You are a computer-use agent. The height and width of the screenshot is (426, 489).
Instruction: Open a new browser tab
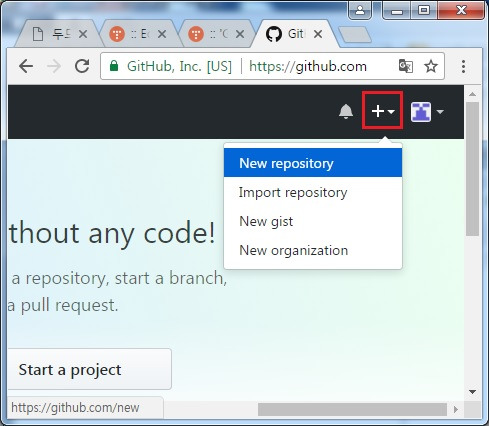355,35
